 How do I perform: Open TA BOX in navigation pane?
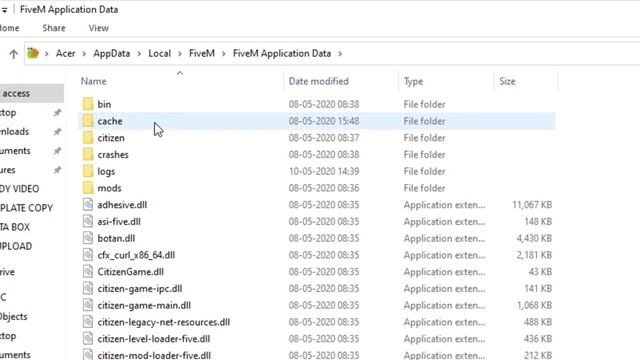point(15,227)
